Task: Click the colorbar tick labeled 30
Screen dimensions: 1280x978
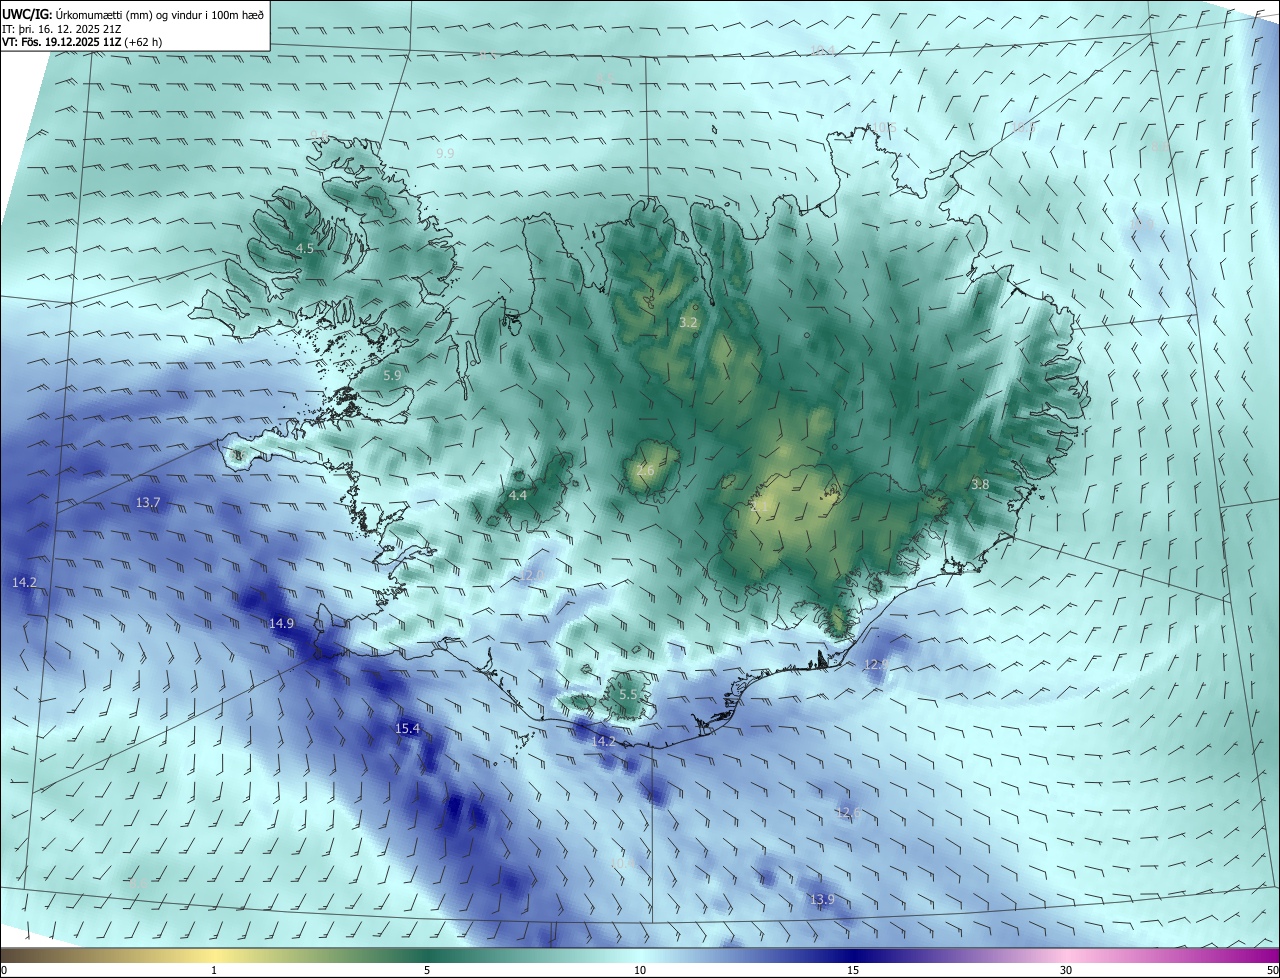Action: coord(1066,970)
